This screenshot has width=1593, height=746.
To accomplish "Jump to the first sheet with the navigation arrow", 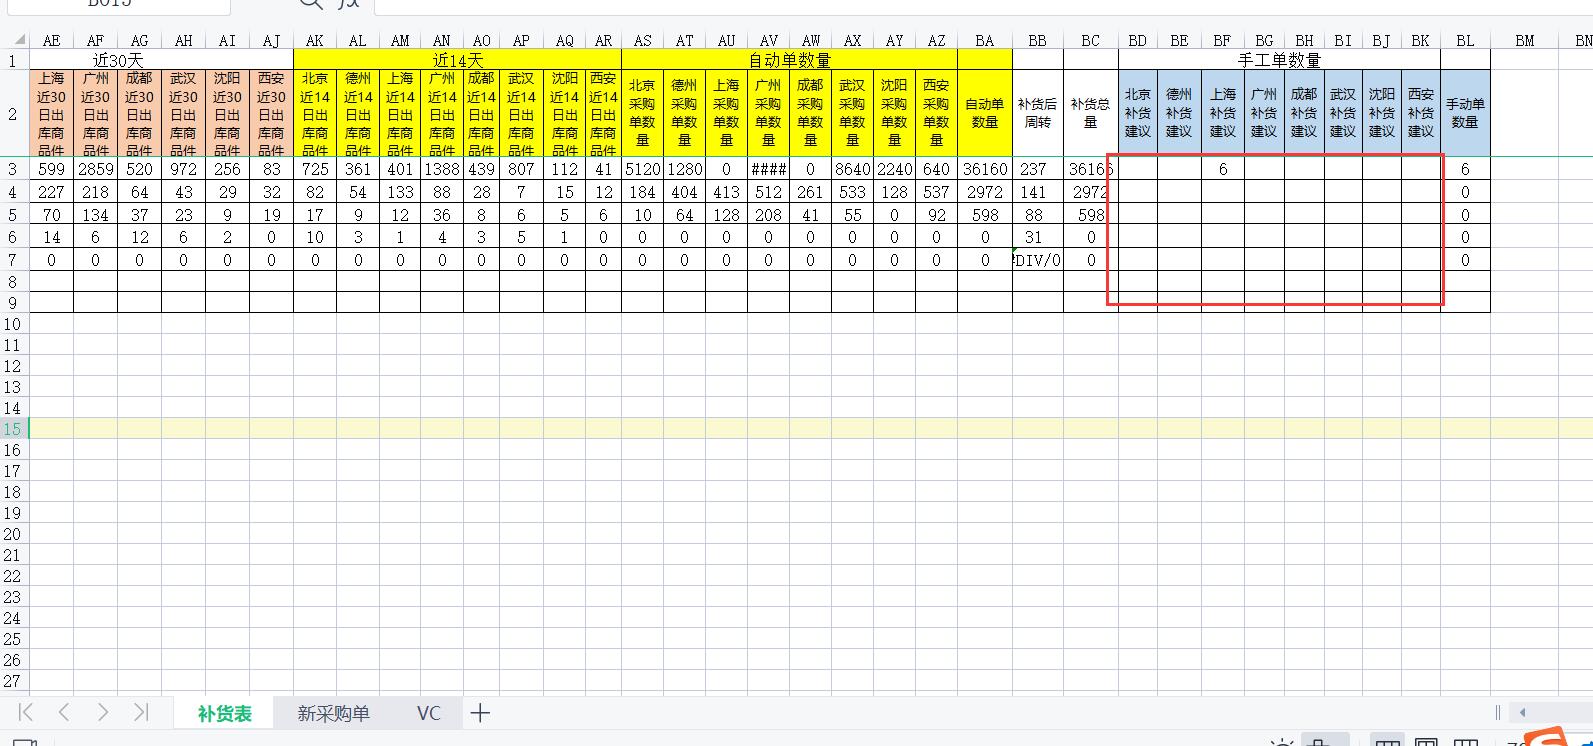I will click(26, 712).
